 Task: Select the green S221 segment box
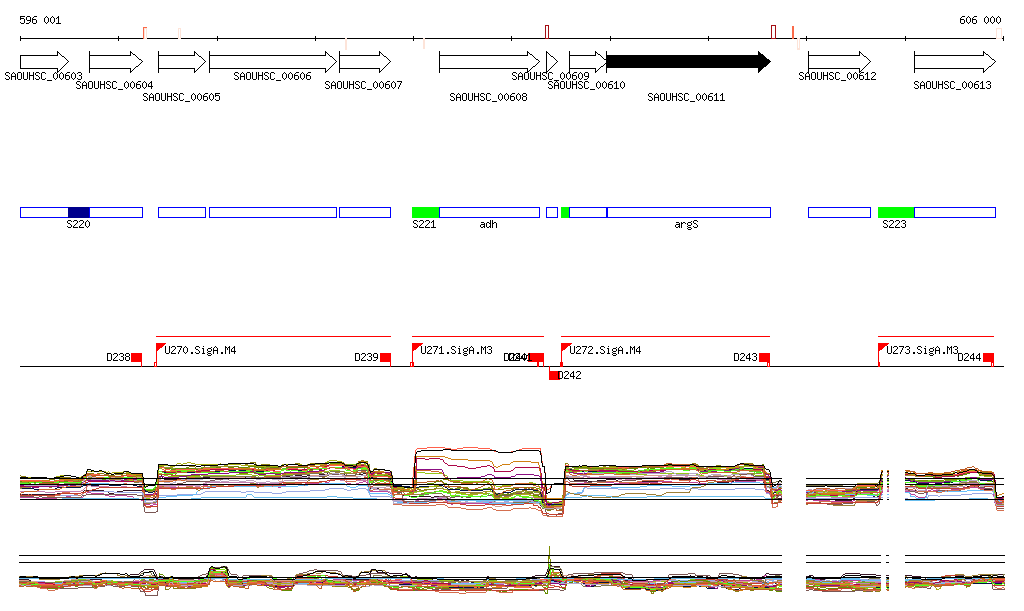click(426, 212)
